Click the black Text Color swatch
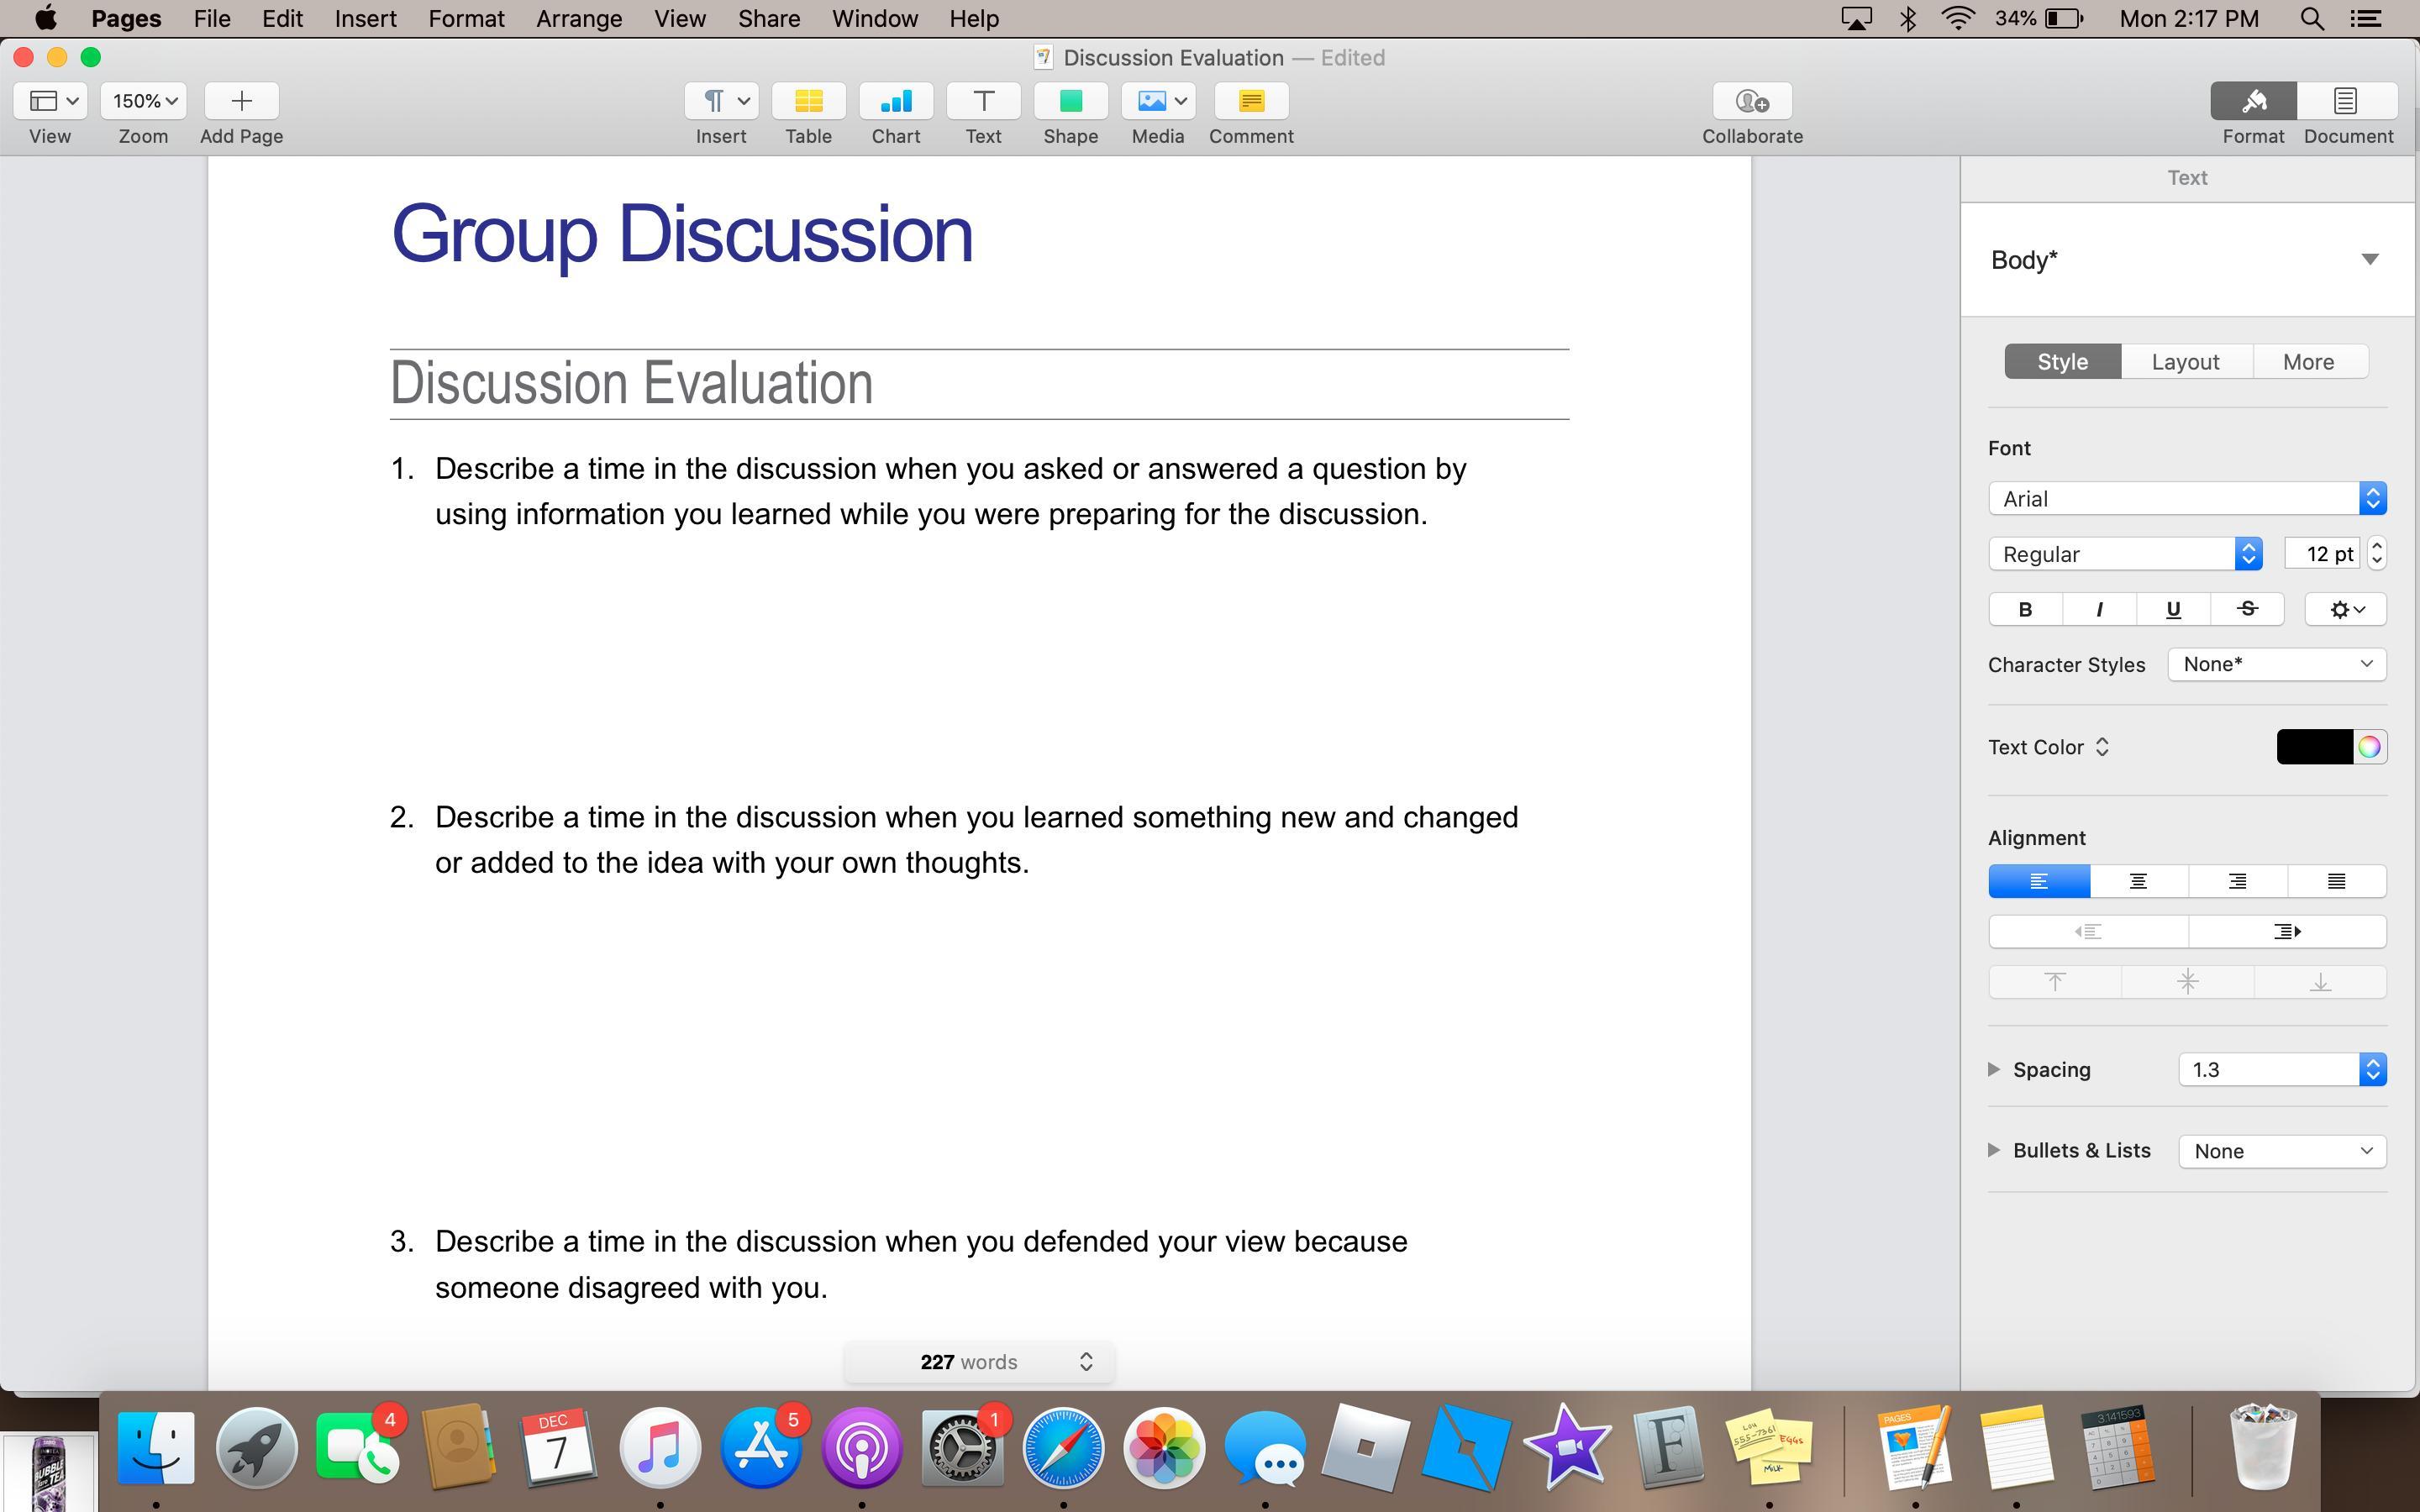This screenshot has height=1512, width=2420. tap(2313, 747)
